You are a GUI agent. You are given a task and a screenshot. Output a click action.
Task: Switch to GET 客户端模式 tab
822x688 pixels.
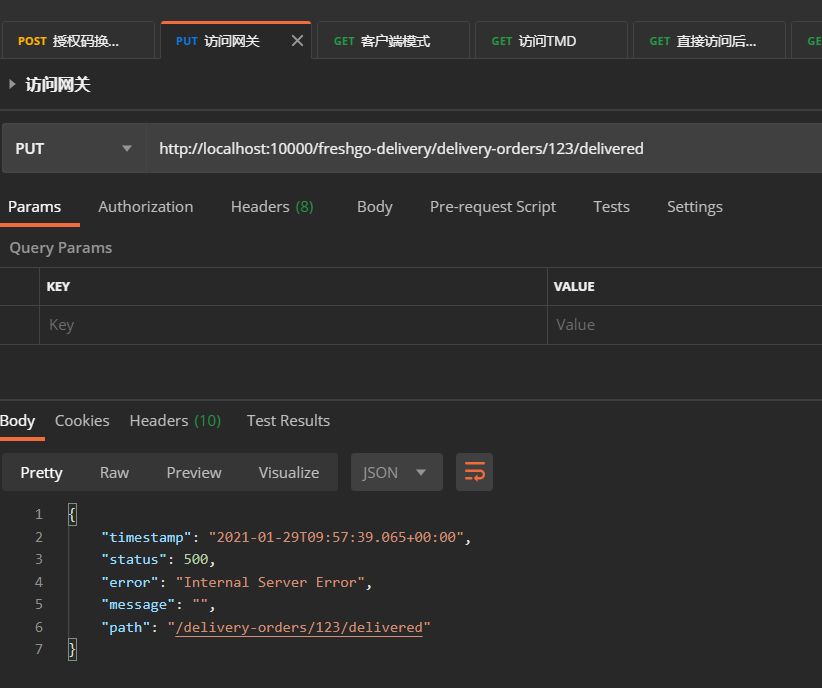pos(393,41)
